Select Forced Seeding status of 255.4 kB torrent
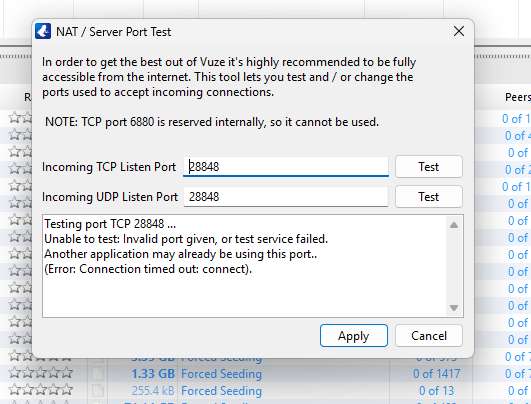This screenshot has height=404, width=531. [221, 391]
